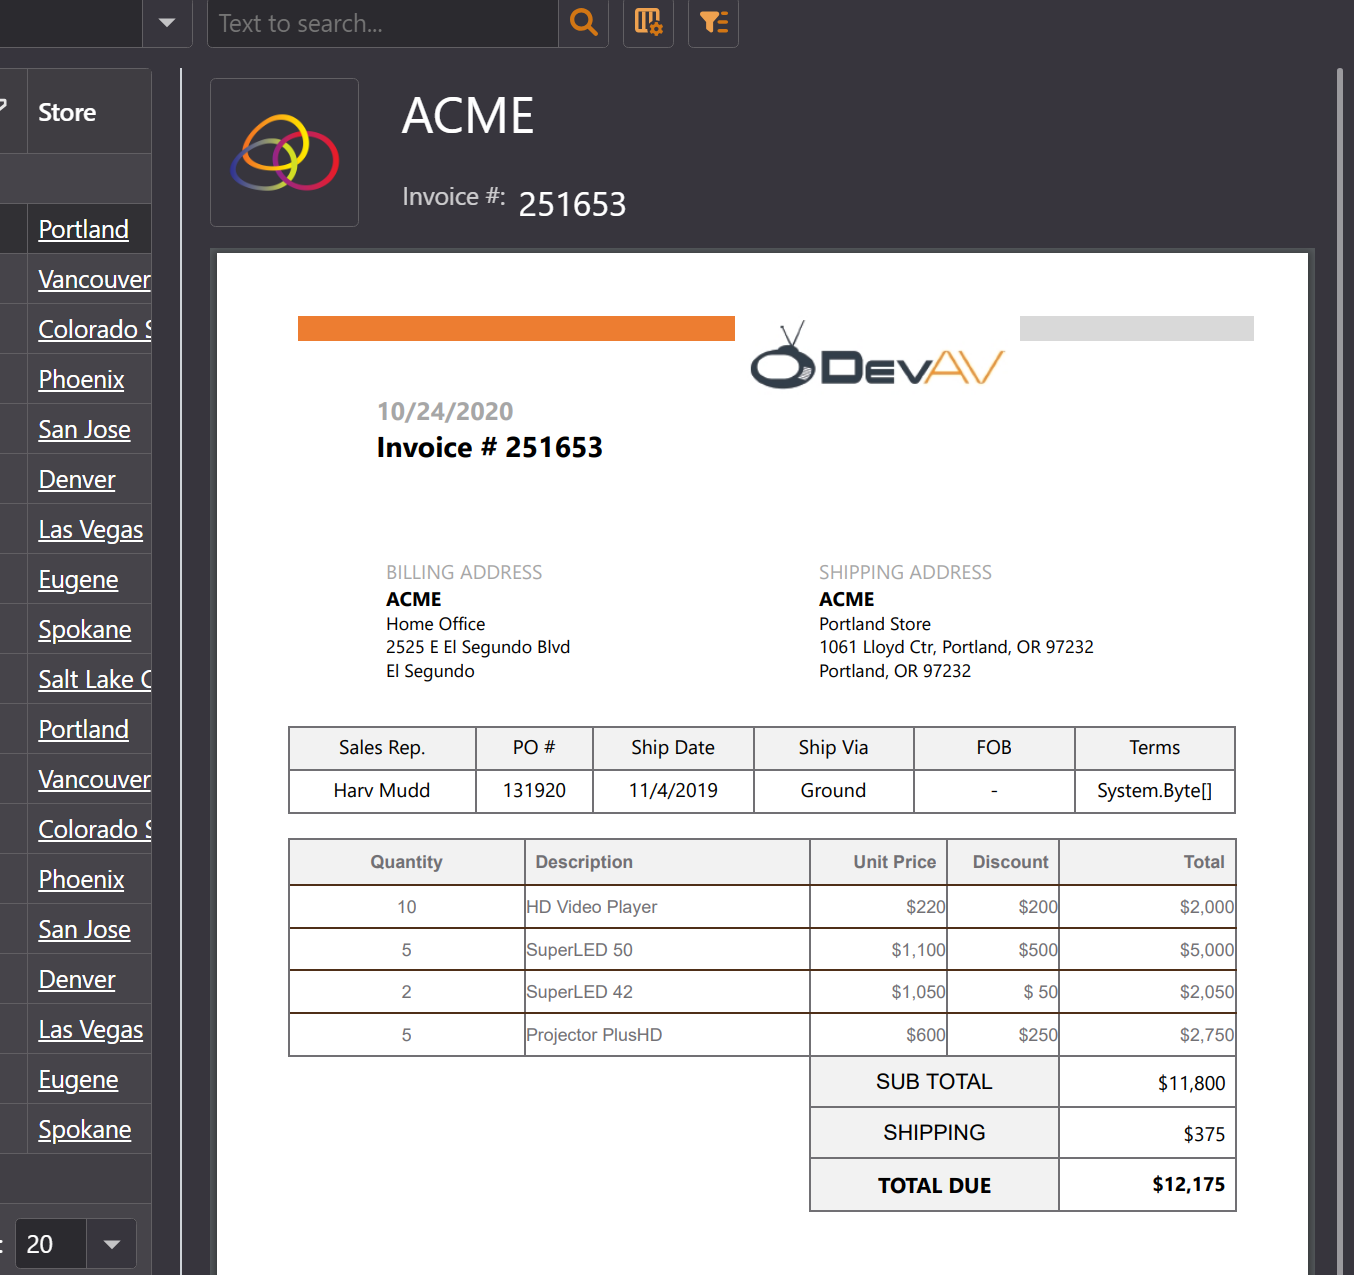Image resolution: width=1354 pixels, height=1275 pixels.
Task: Click the sub total value $11,800
Action: pyautogui.click(x=1191, y=1083)
